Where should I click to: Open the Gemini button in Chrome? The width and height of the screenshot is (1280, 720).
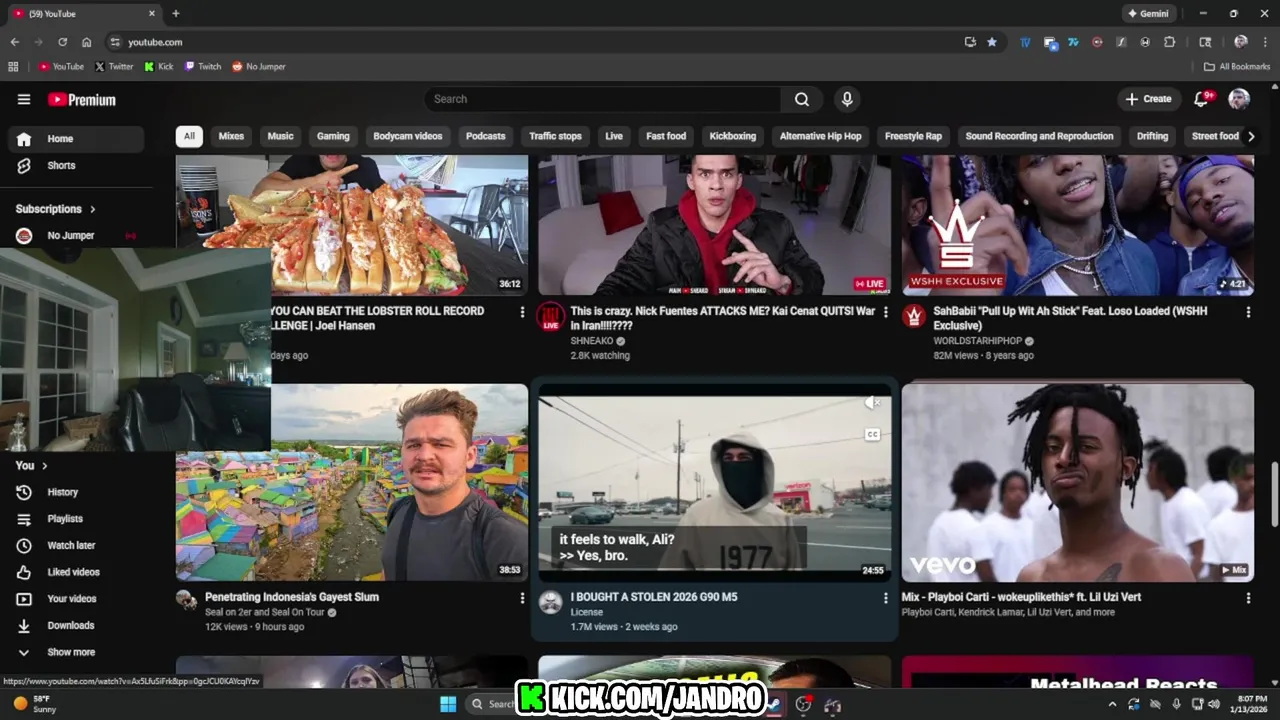(x=1148, y=14)
